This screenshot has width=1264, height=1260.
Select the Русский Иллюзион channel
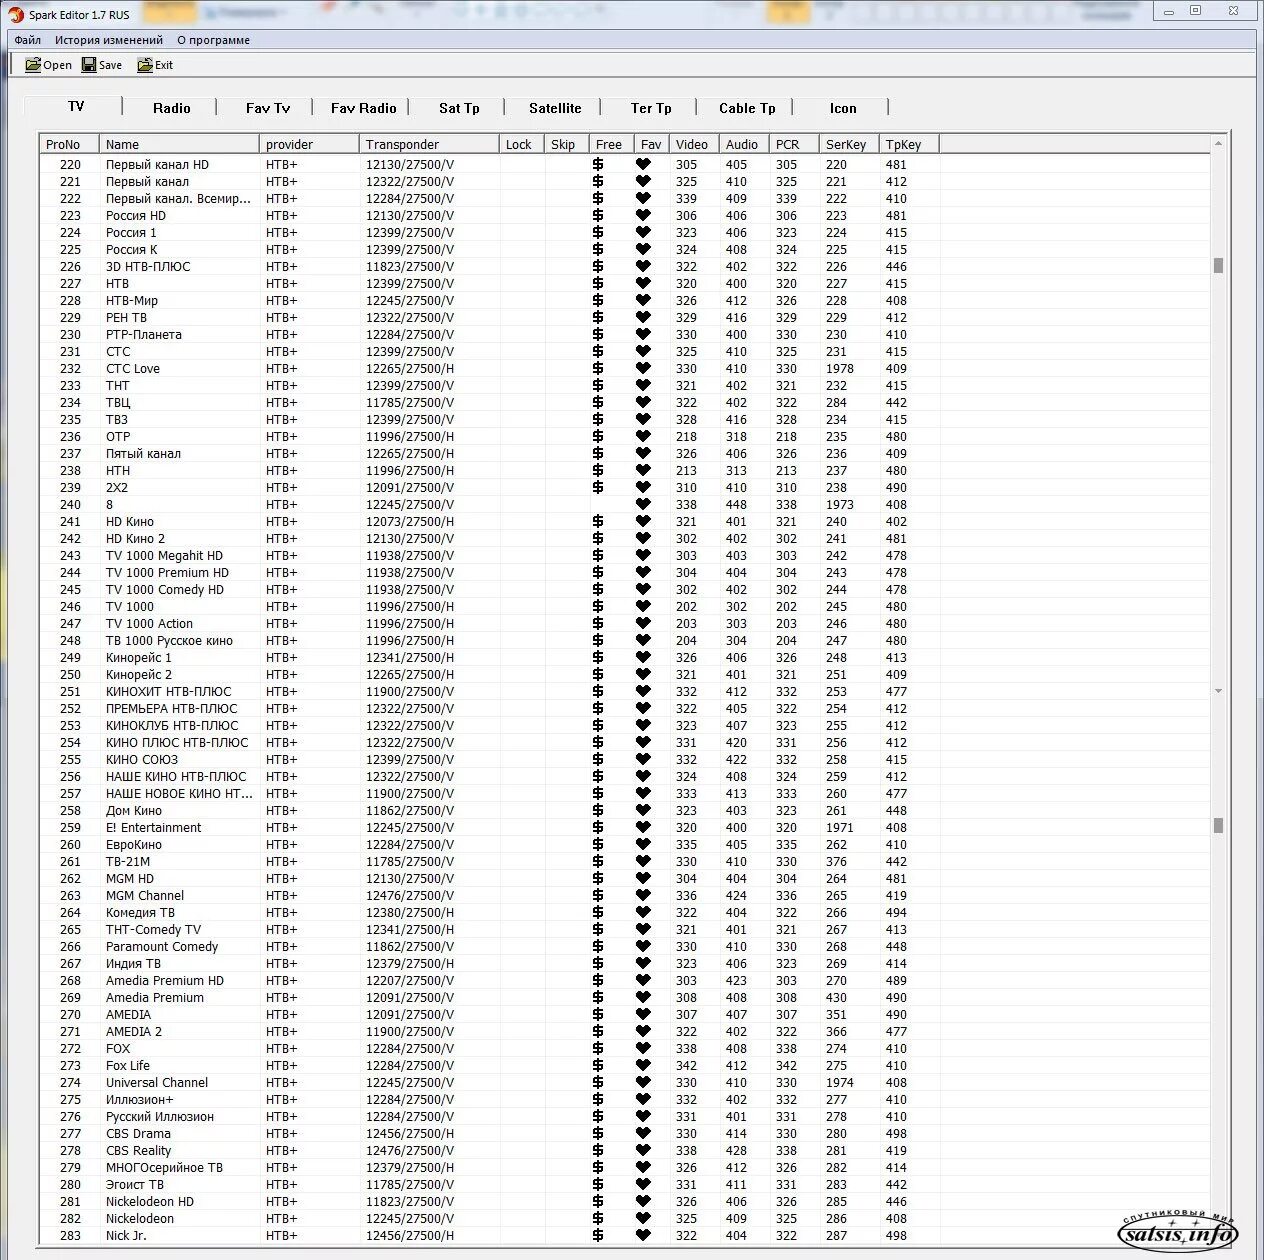160,1116
